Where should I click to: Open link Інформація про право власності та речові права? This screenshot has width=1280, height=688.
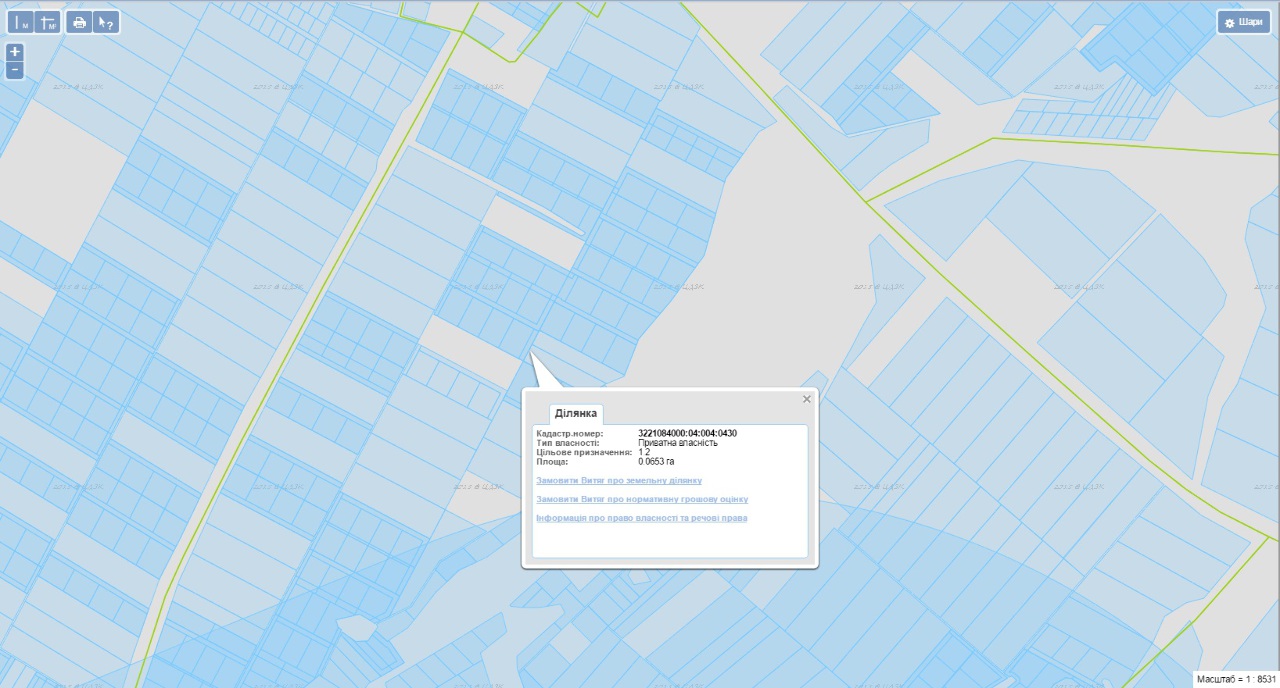[642, 518]
